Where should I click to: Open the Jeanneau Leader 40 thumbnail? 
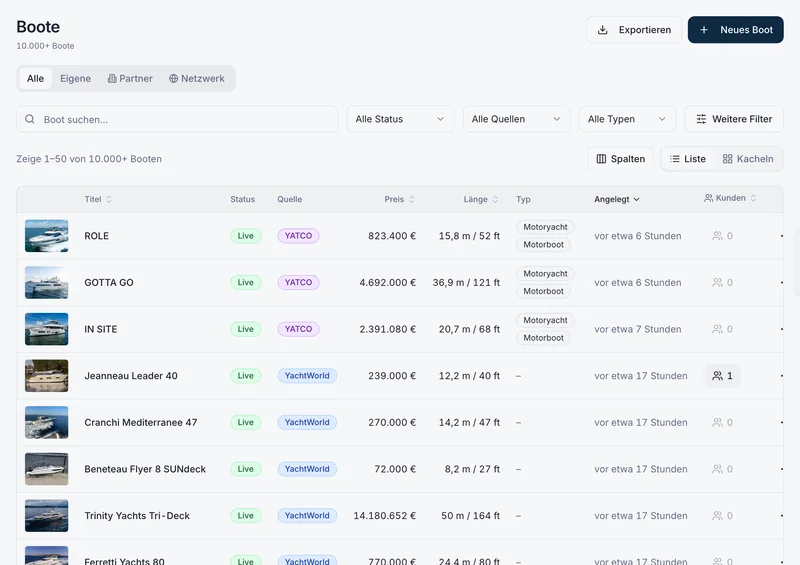coord(46,376)
